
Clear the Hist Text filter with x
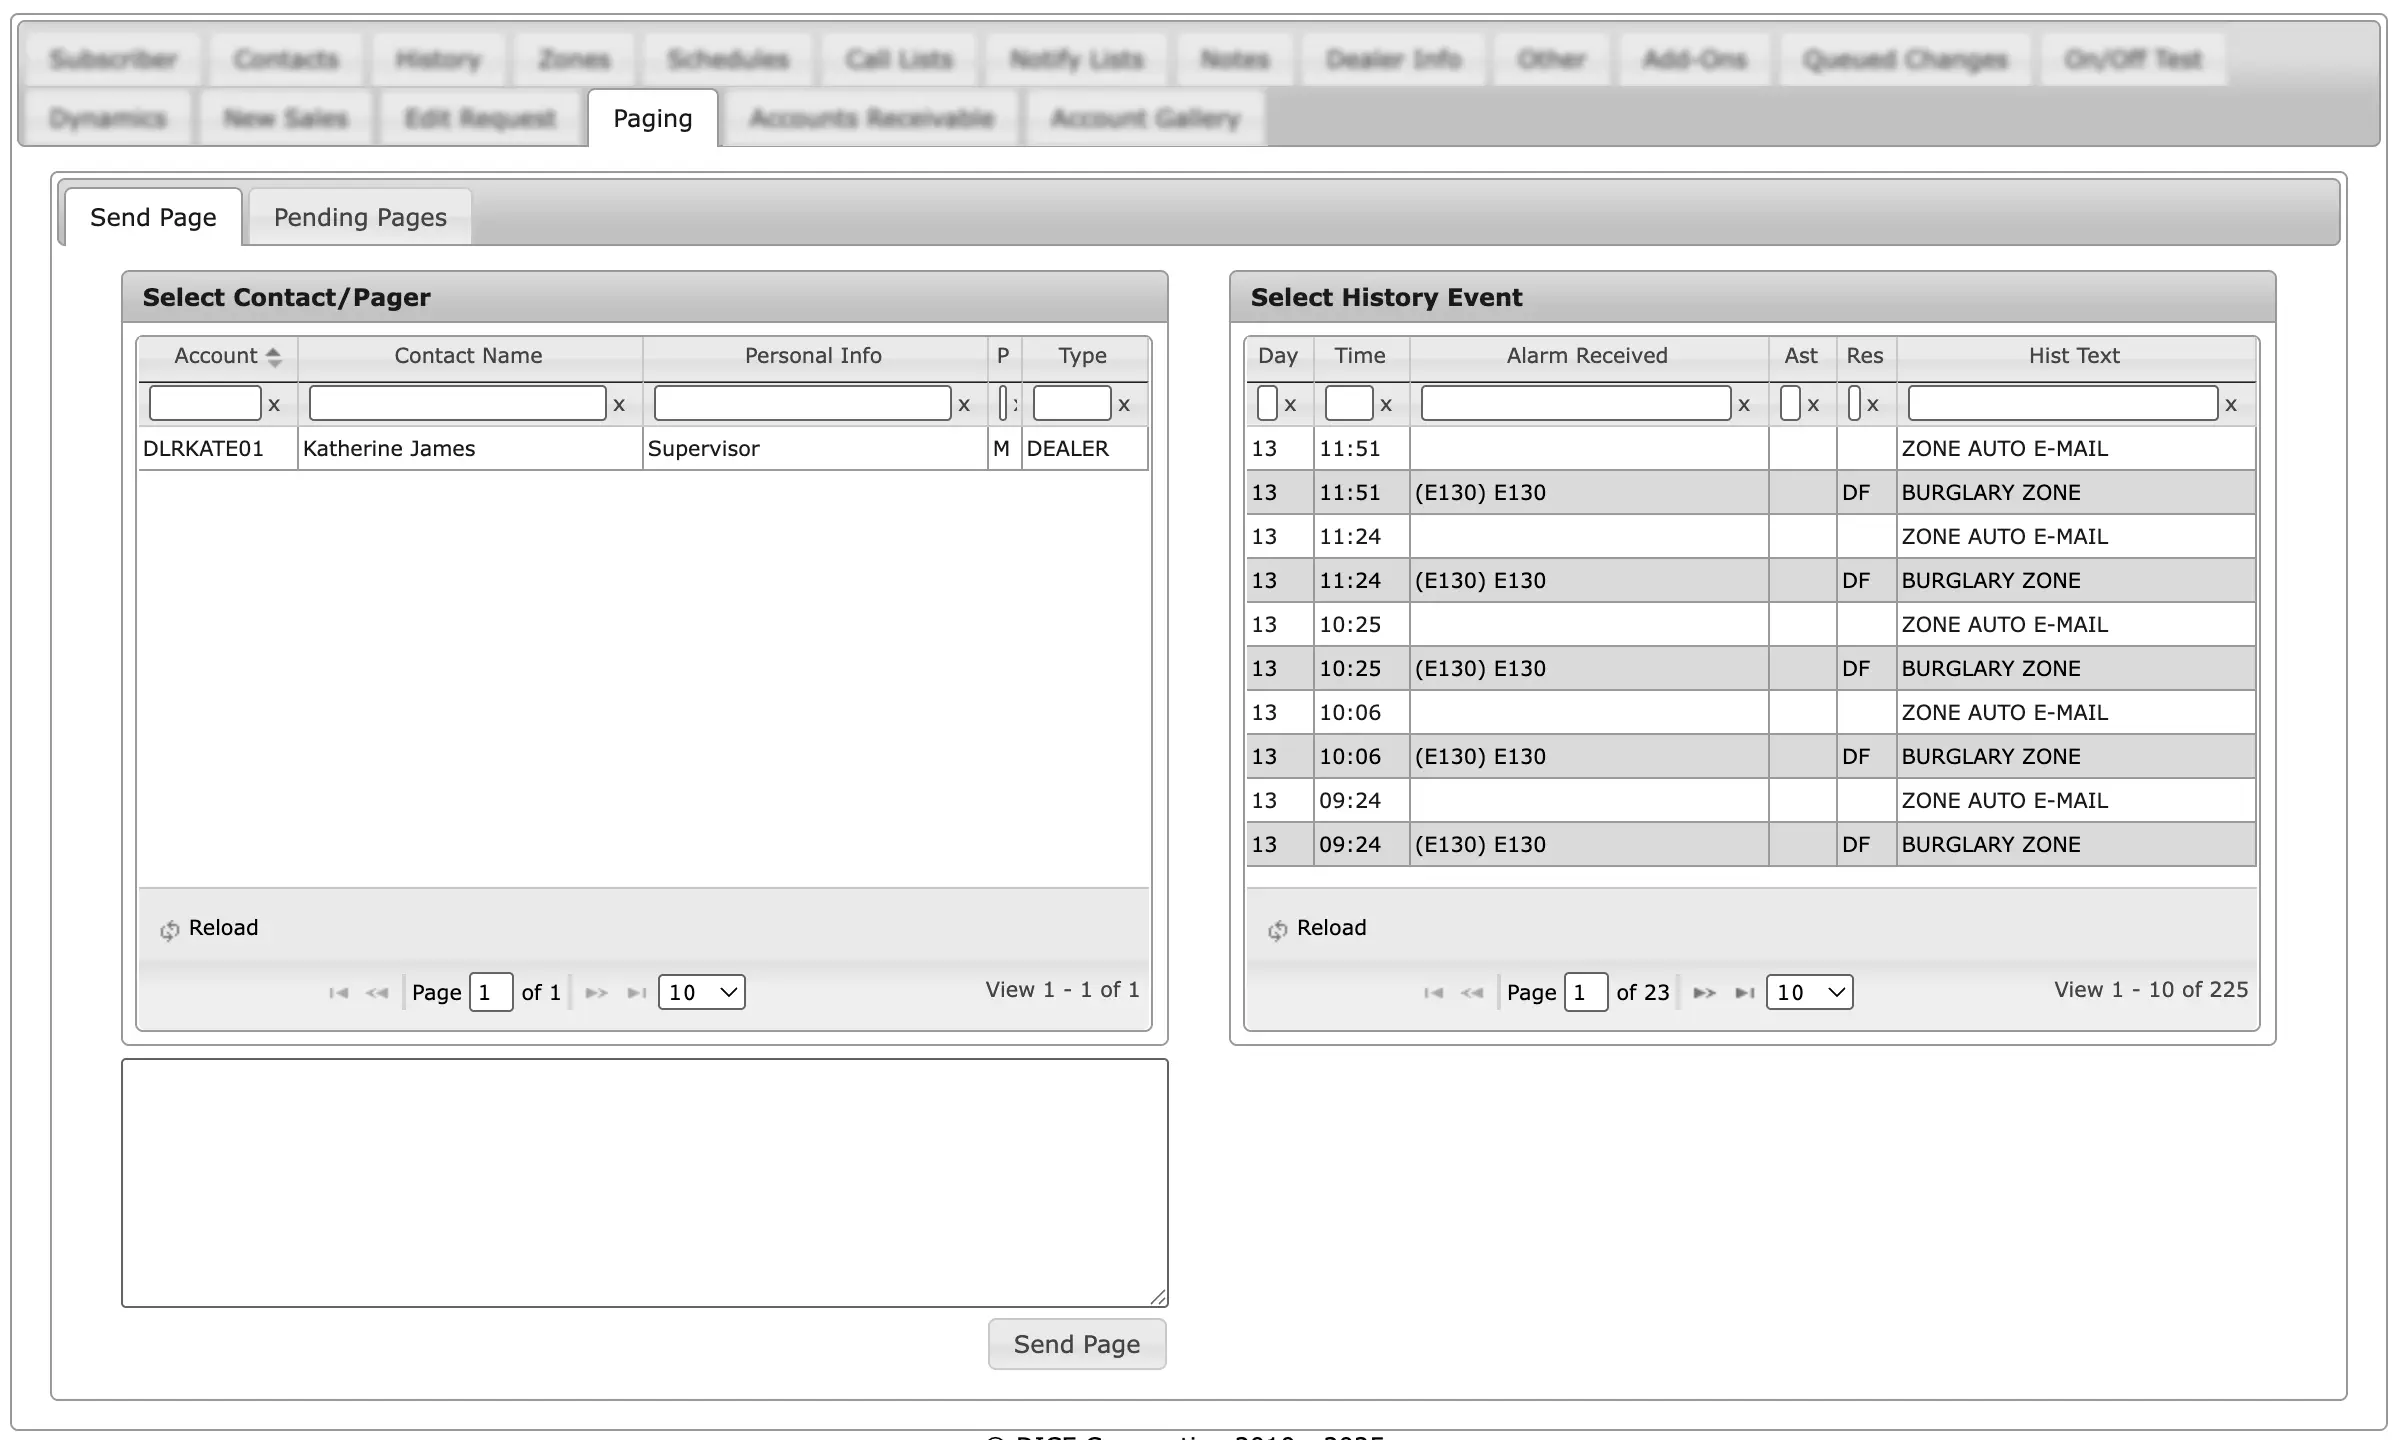tap(2230, 405)
